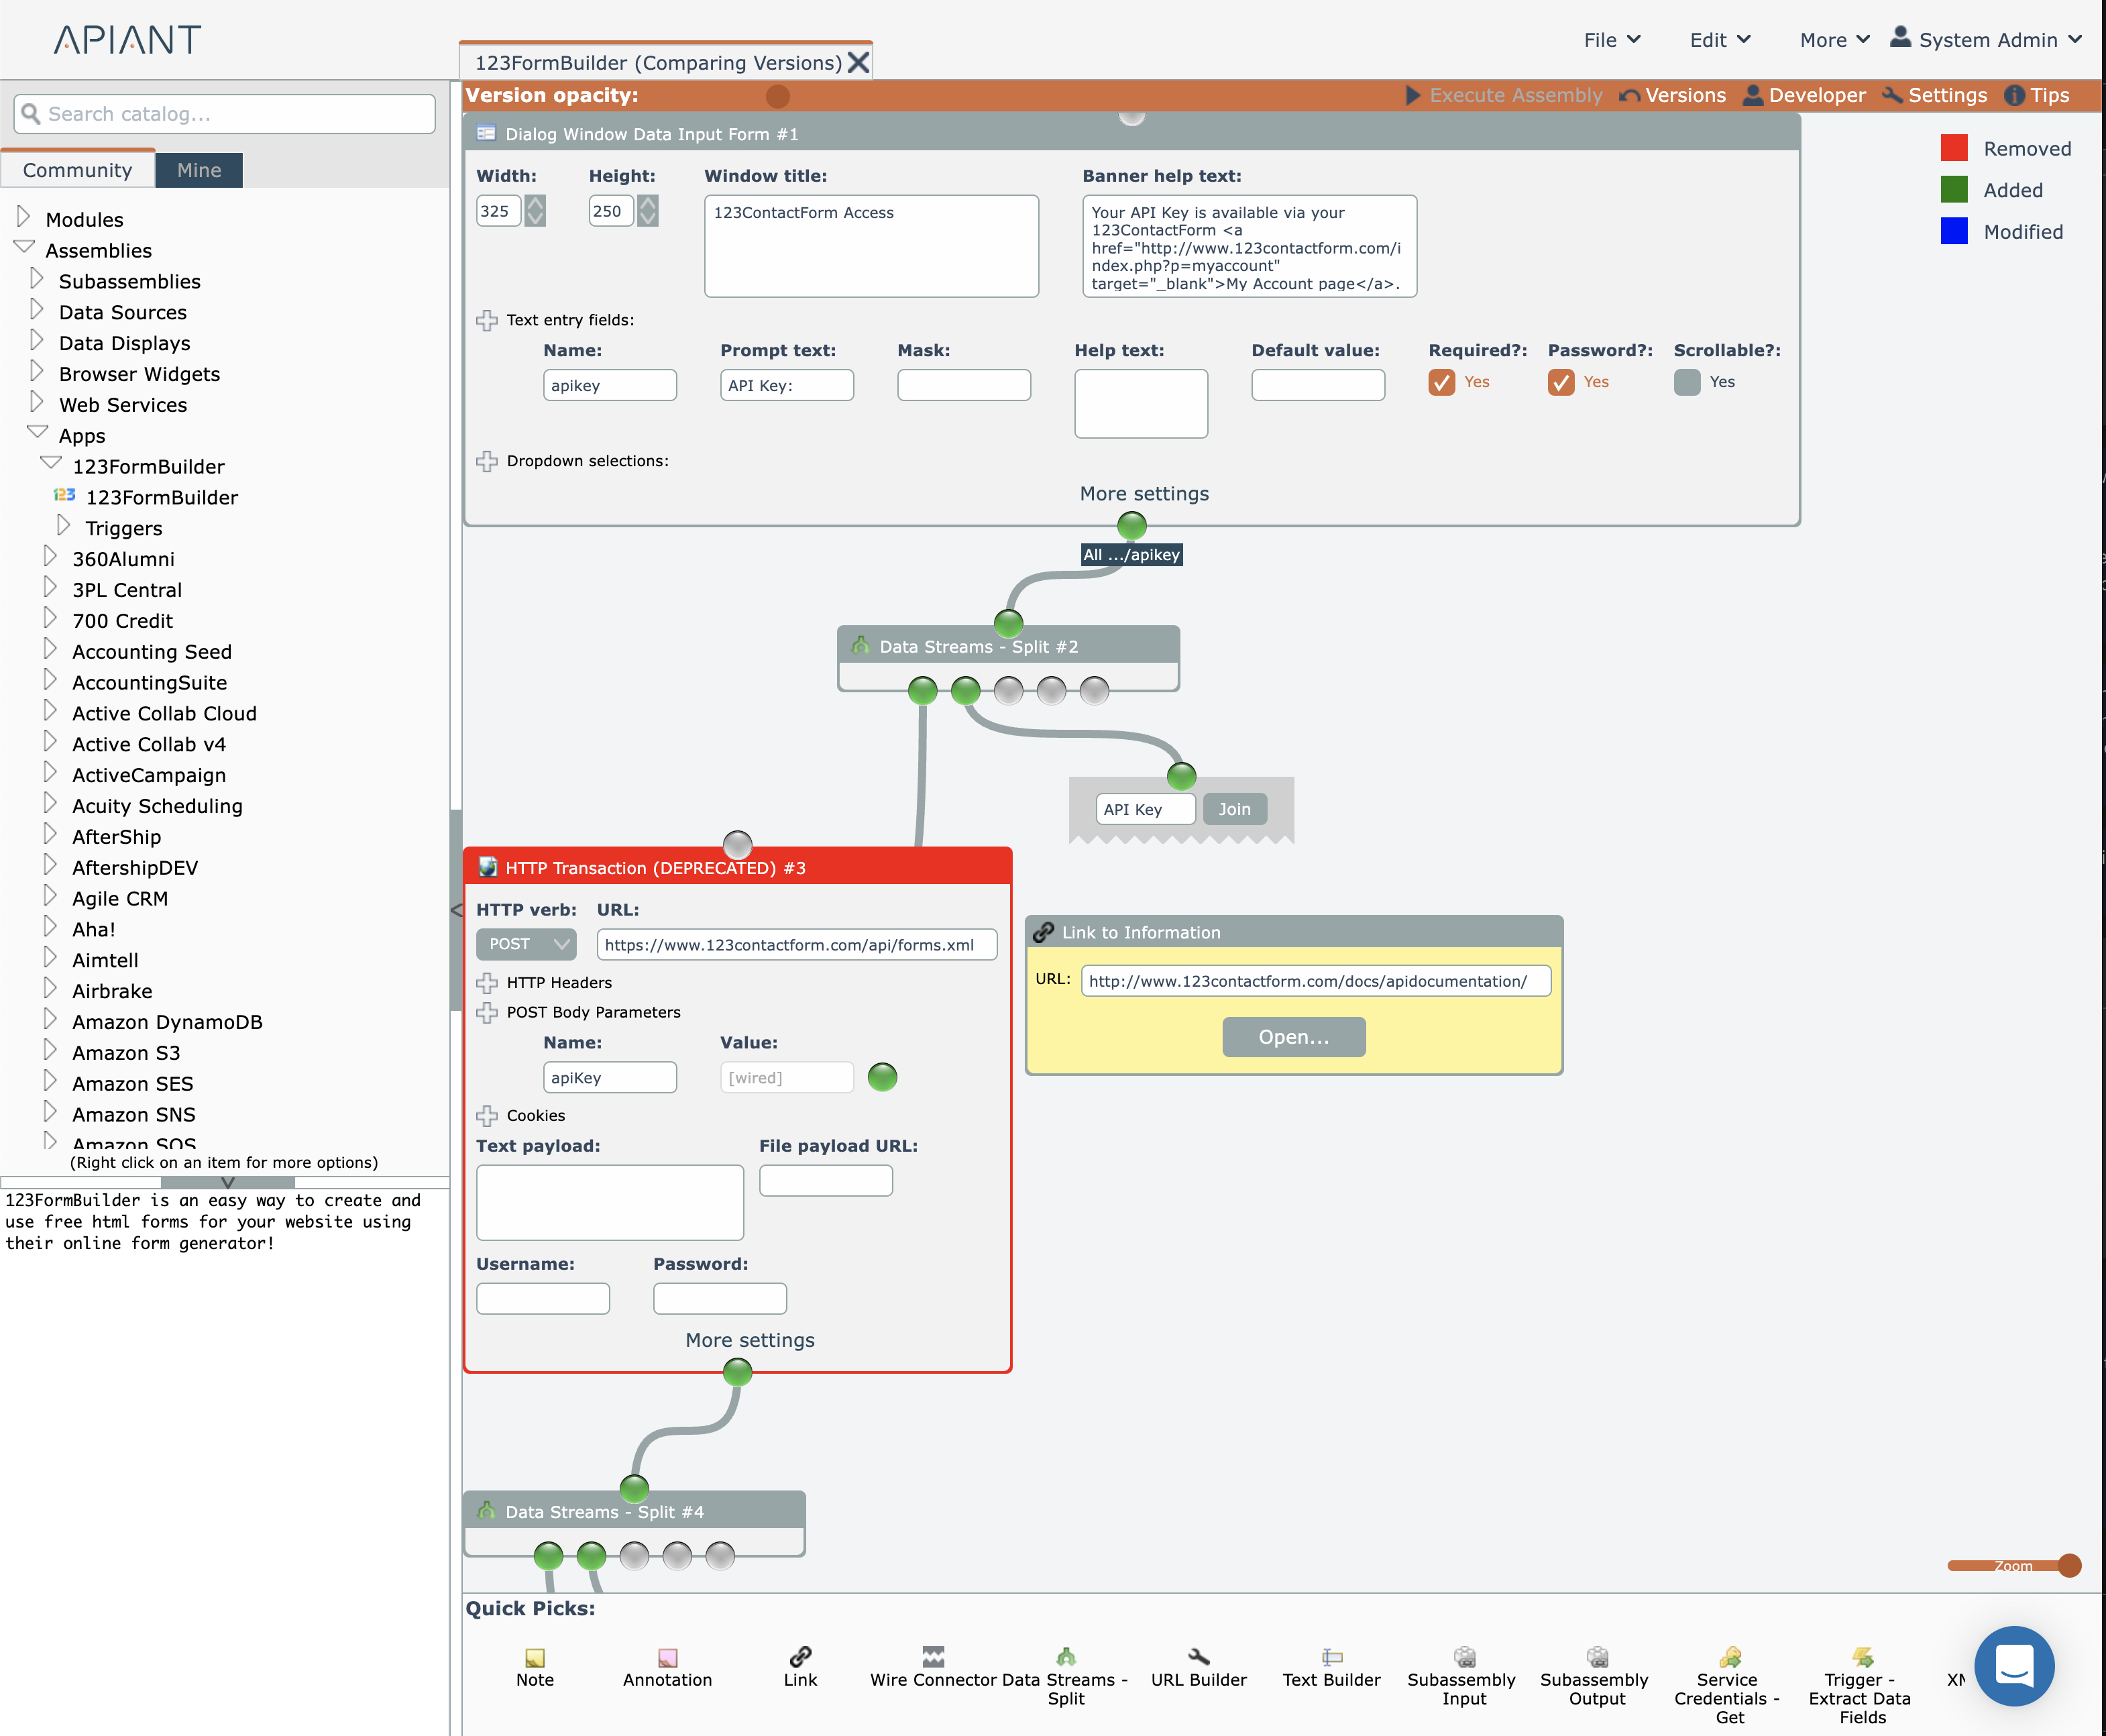Click the Open... button in Link to Information

(1293, 1037)
